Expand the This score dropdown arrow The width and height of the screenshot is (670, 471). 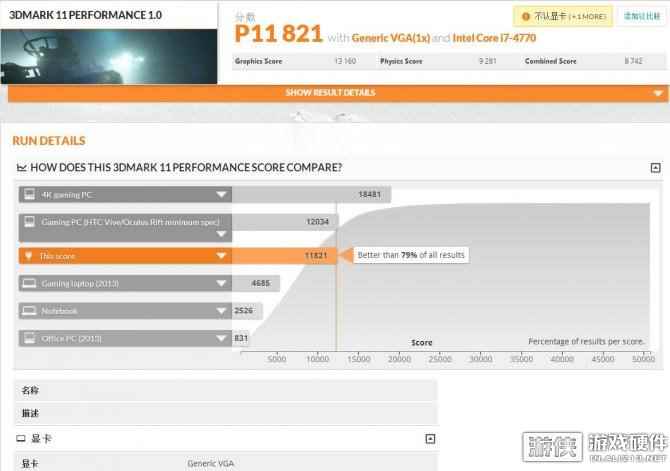tap(221, 255)
